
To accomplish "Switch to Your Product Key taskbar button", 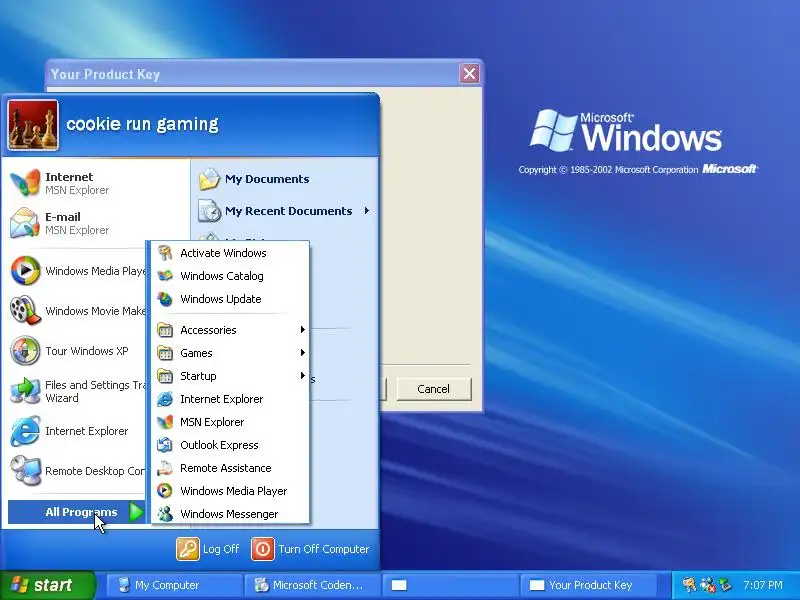I will pos(588,585).
